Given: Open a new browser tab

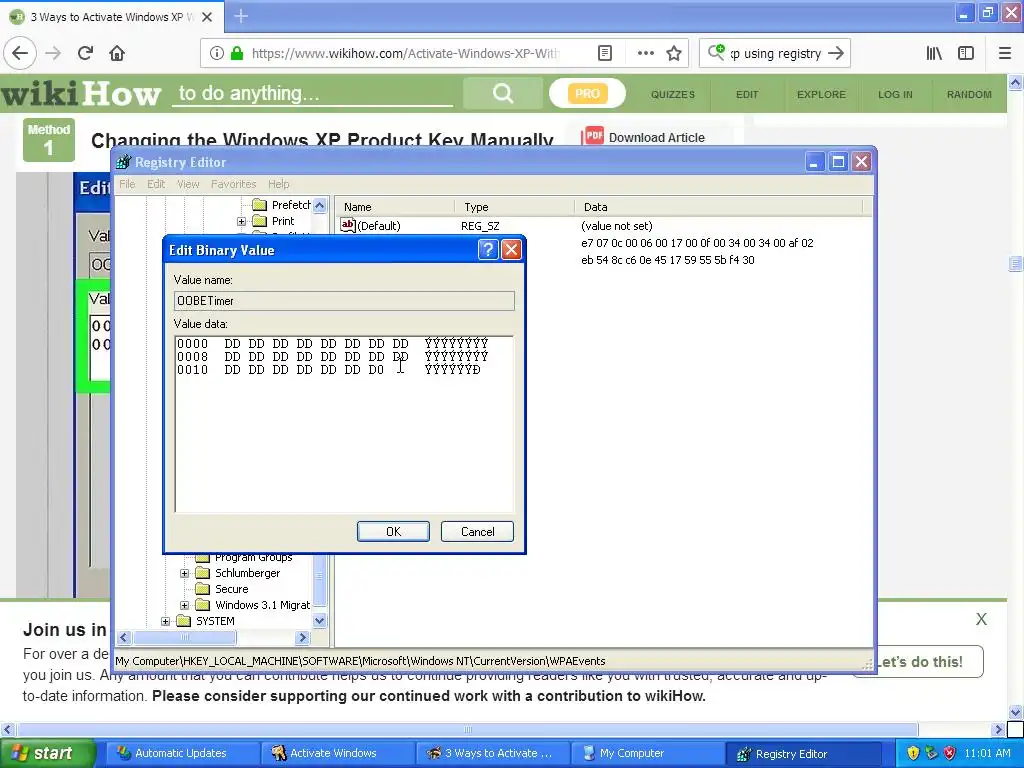Looking at the screenshot, I should 241,16.
